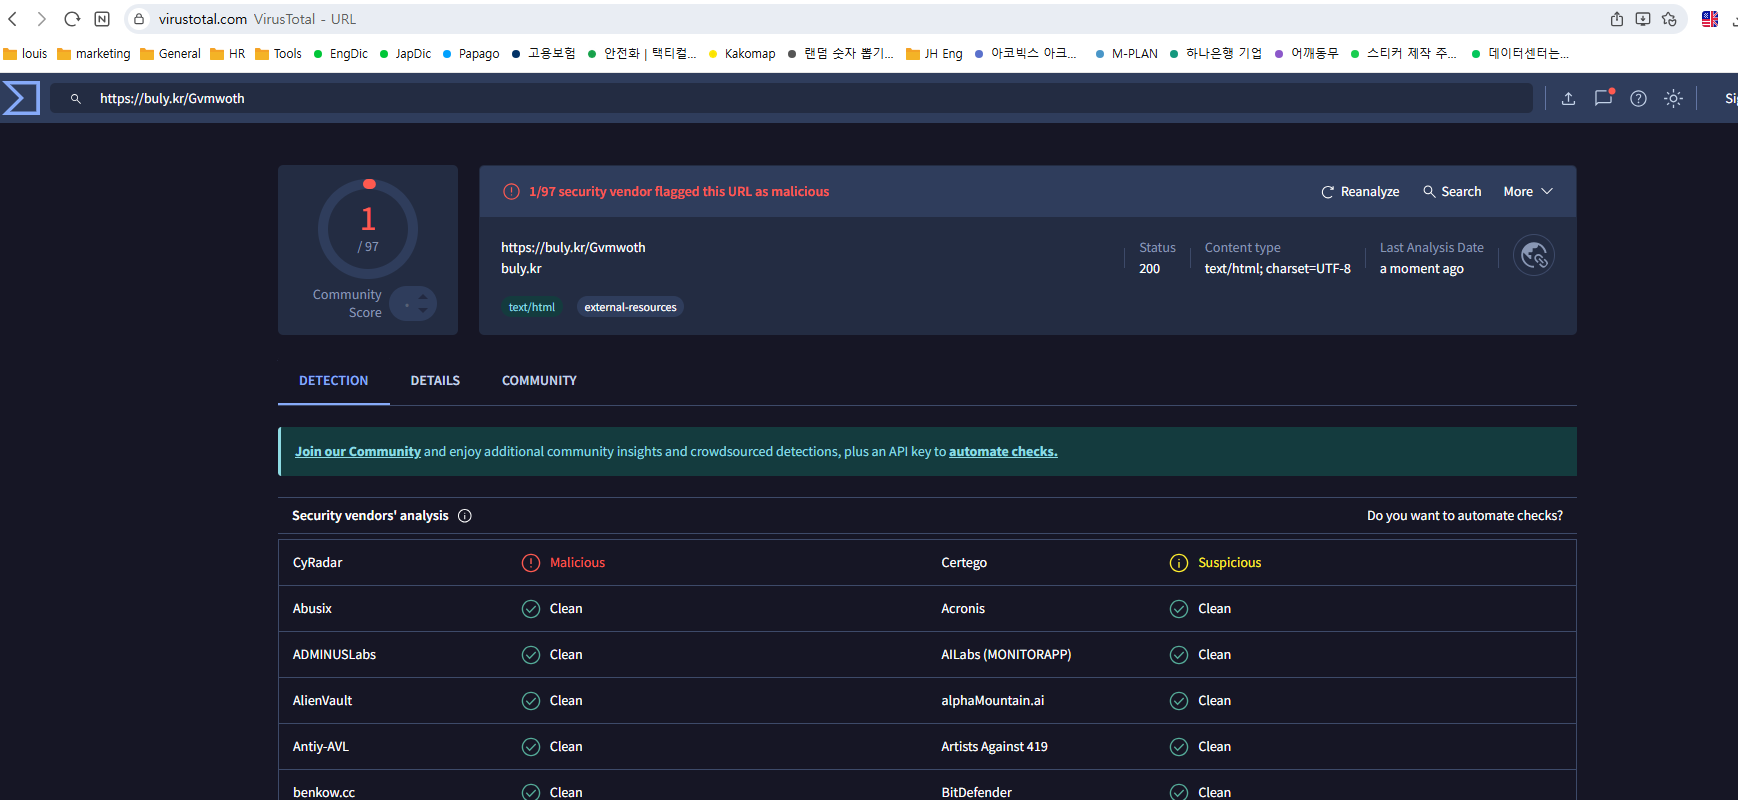Click the detection score circle 1/97
The width and height of the screenshot is (1738, 800).
[368, 229]
